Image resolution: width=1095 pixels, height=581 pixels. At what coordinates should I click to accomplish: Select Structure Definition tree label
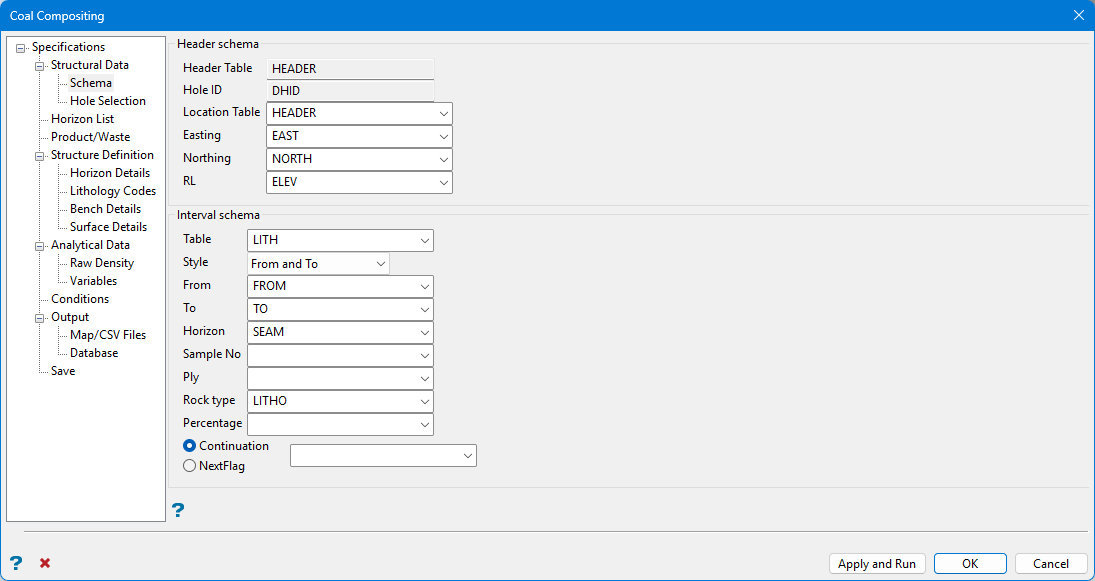point(103,156)
